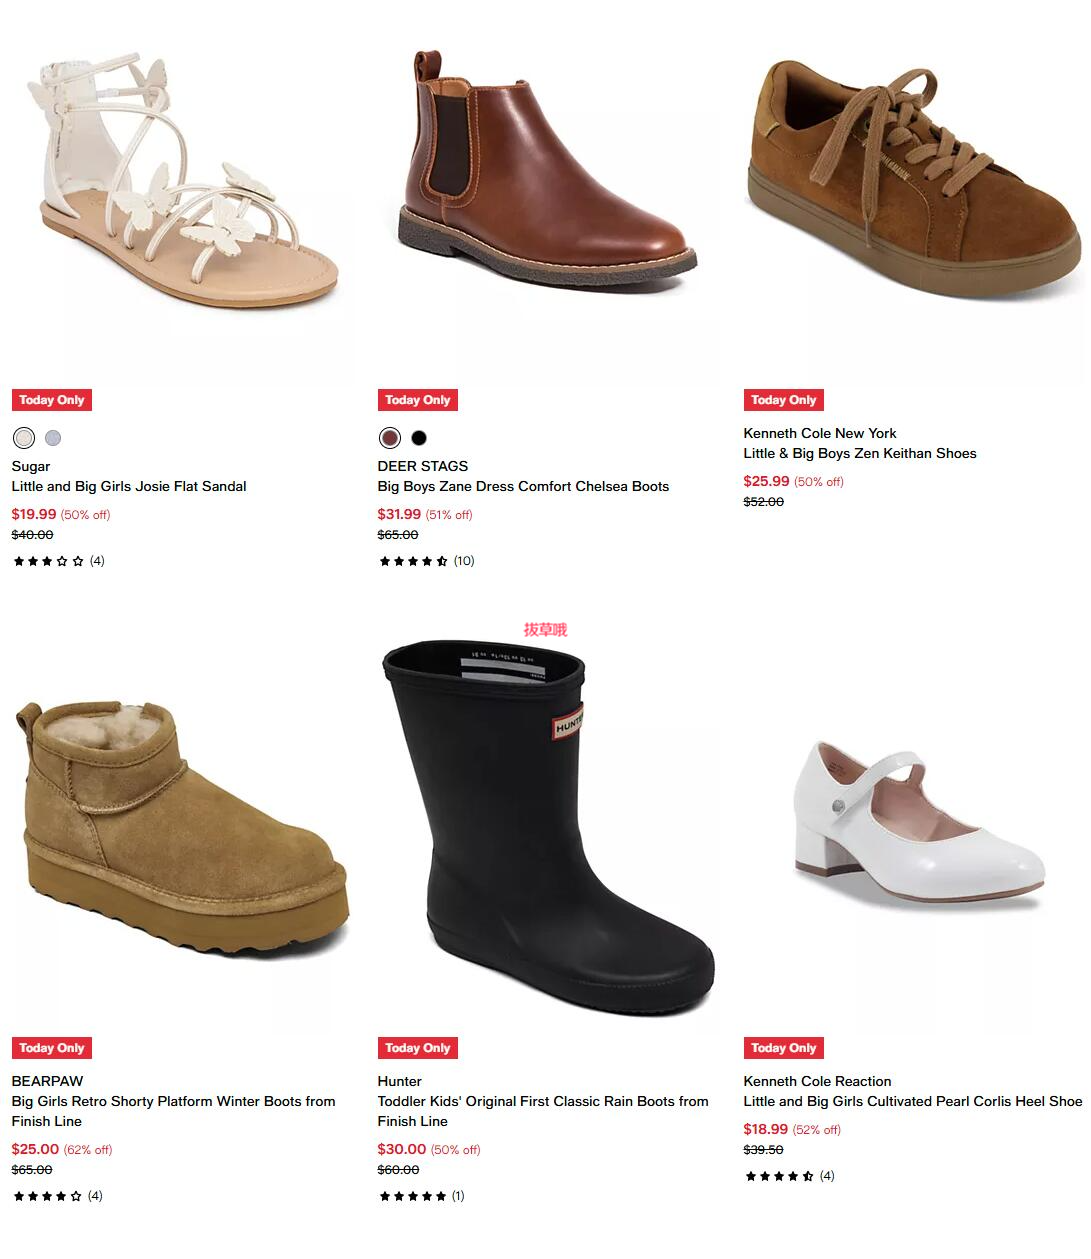Click Today Only badge on BEARPAW boots
This screenshot has height=1259, width=1091.
click(x=52, y=1048)
